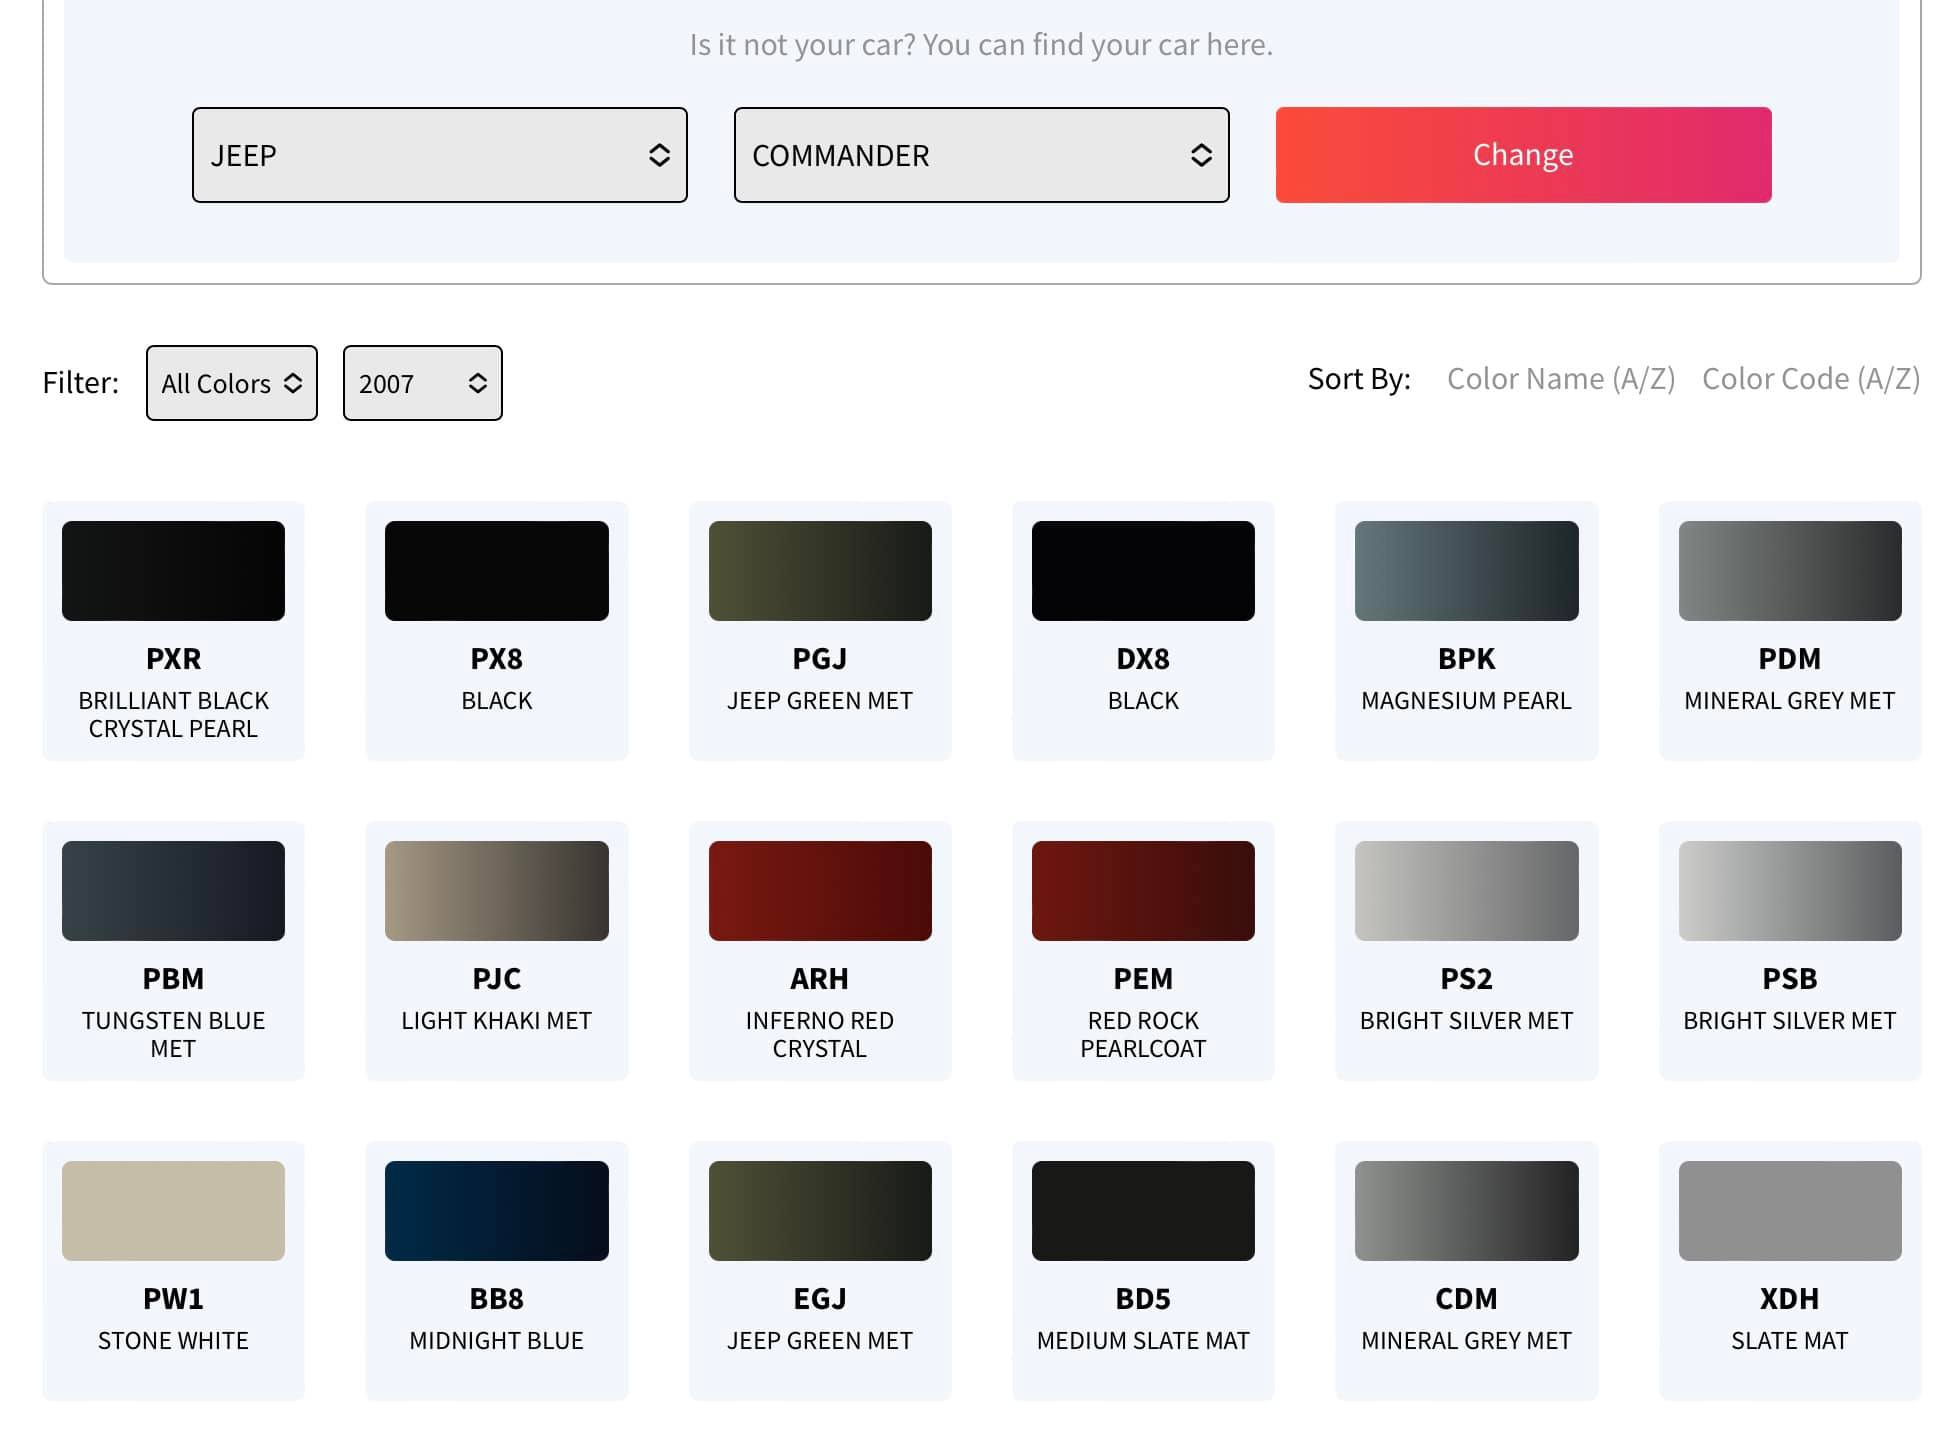Click the BB8 Midnight Blue swatch
Screen dimensions: 1959x1444
496,1211
